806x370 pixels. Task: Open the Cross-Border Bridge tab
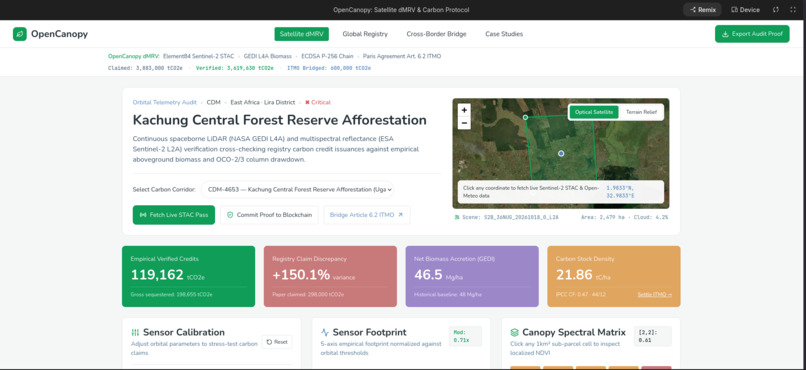(x=436, y=34)
